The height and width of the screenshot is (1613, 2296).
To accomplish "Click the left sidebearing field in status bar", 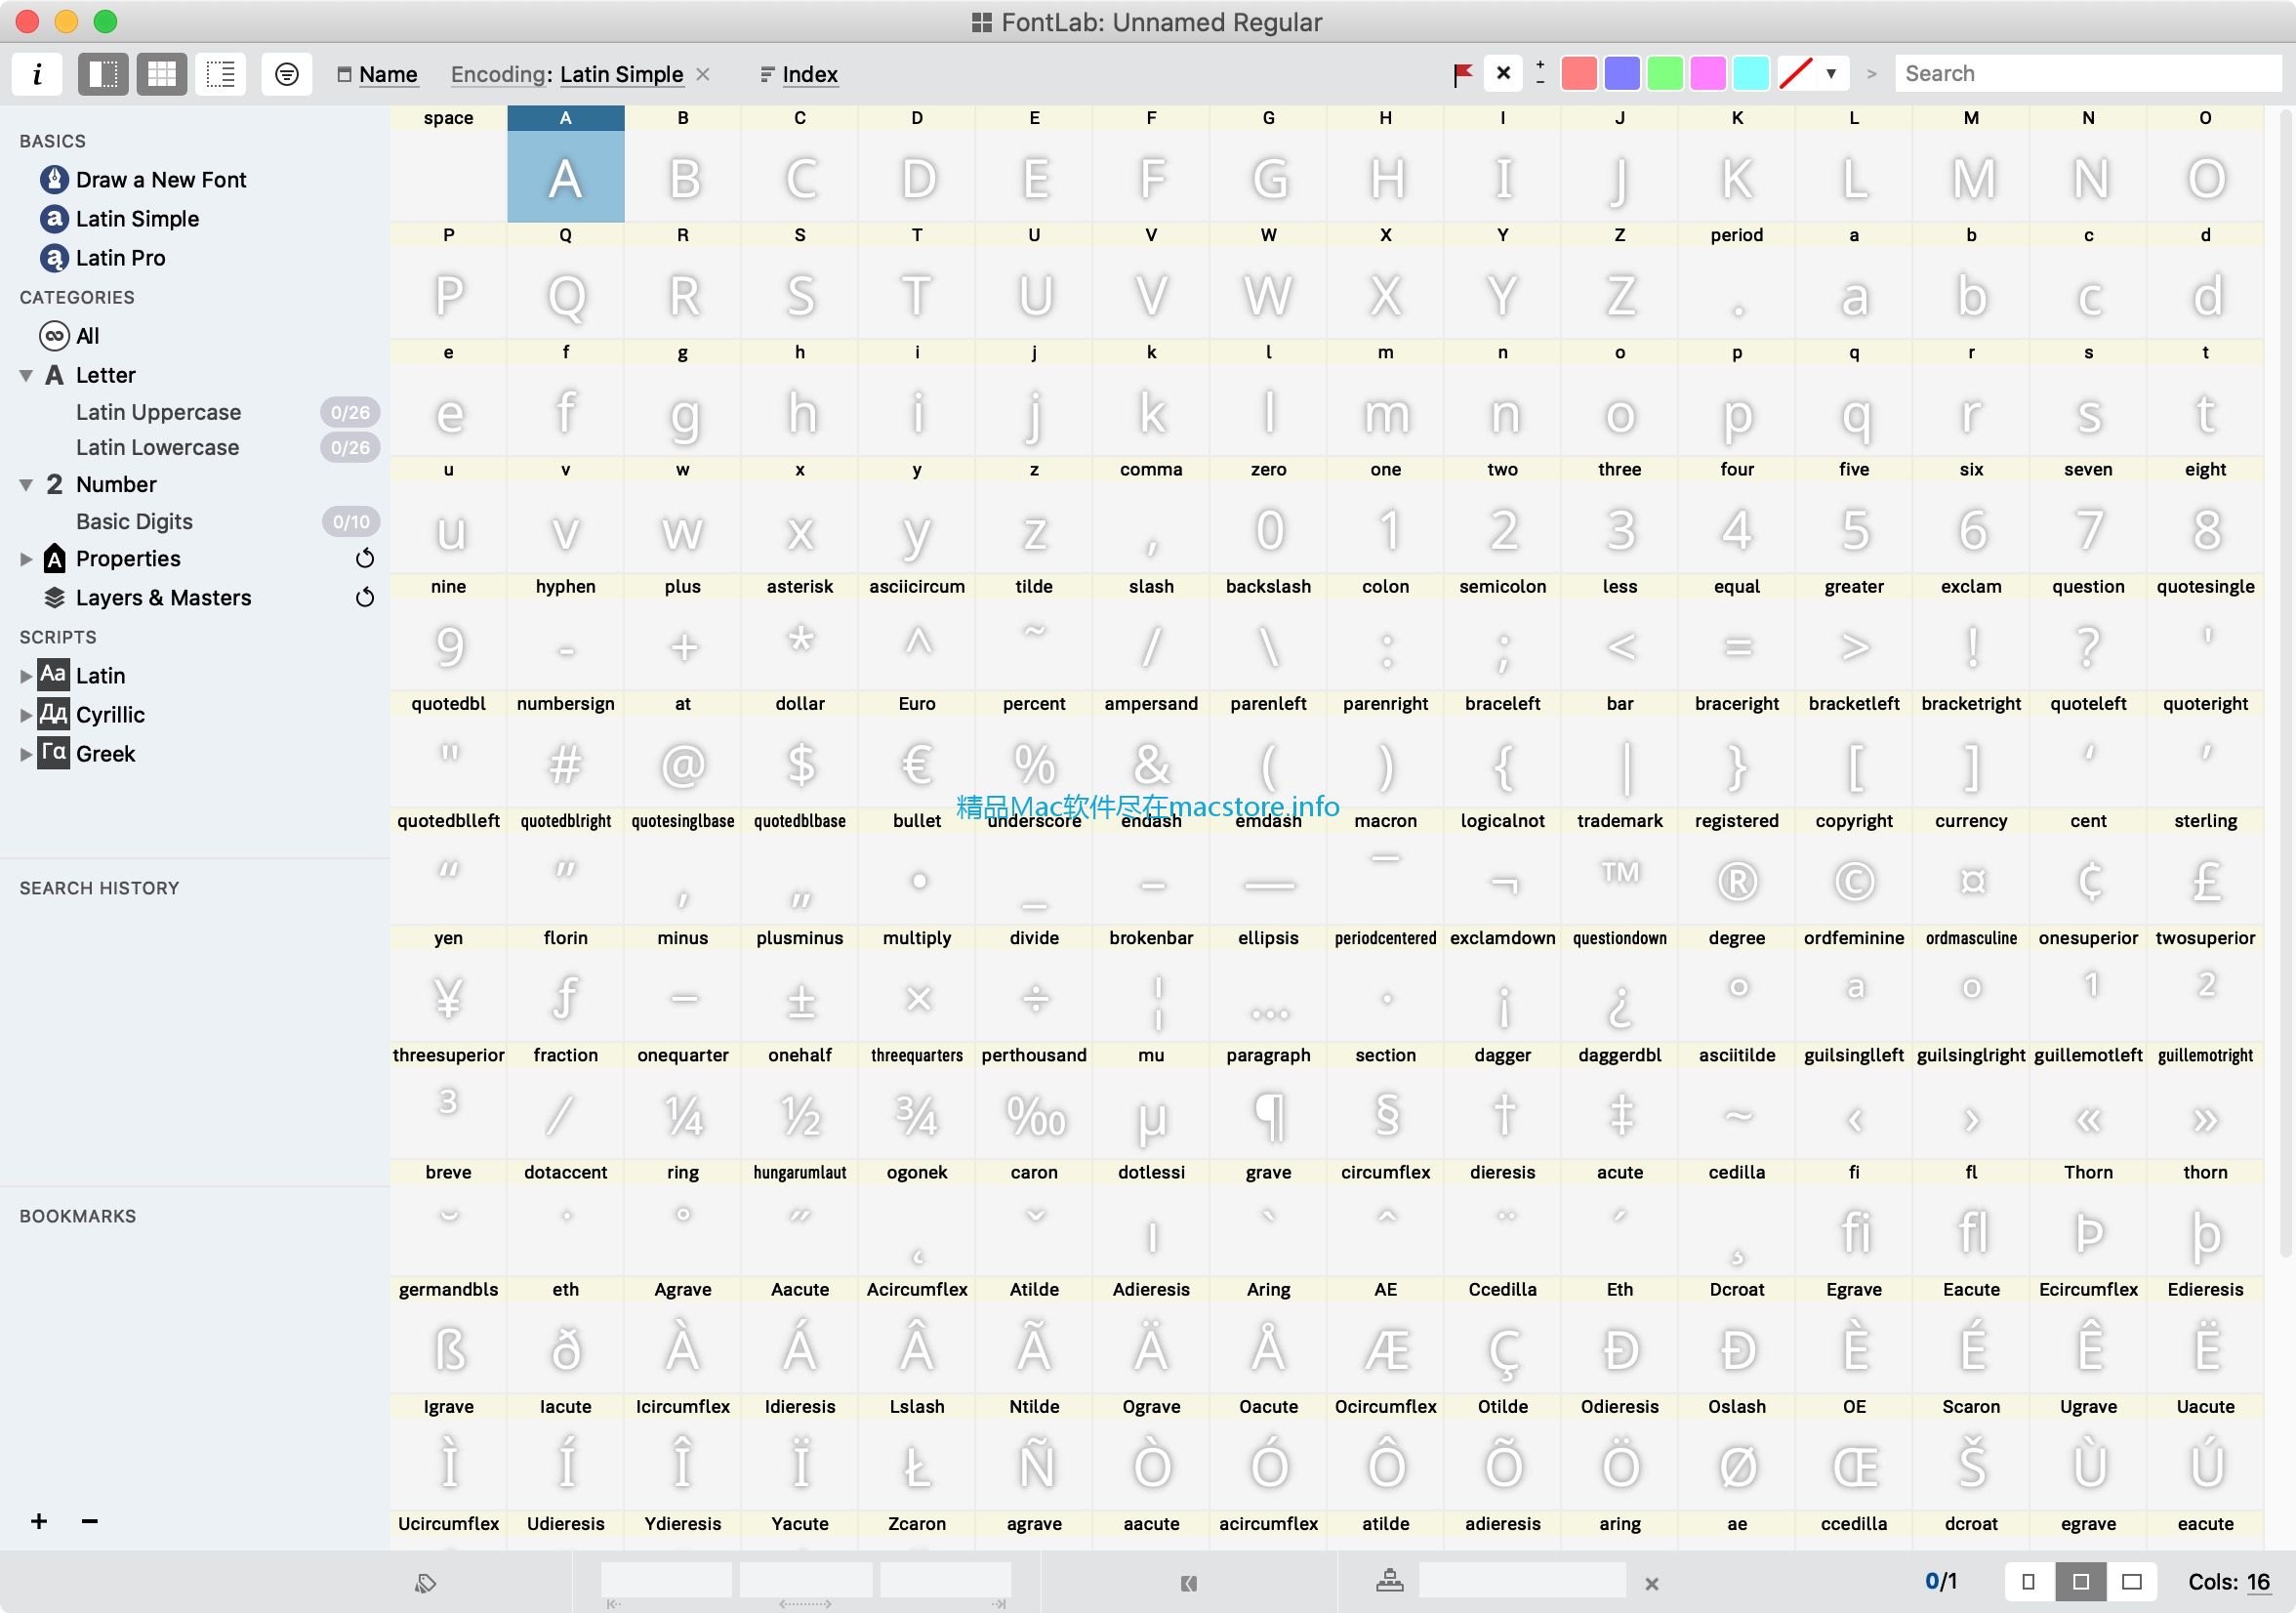I will pyautogui.click(x=666, y=1580).
